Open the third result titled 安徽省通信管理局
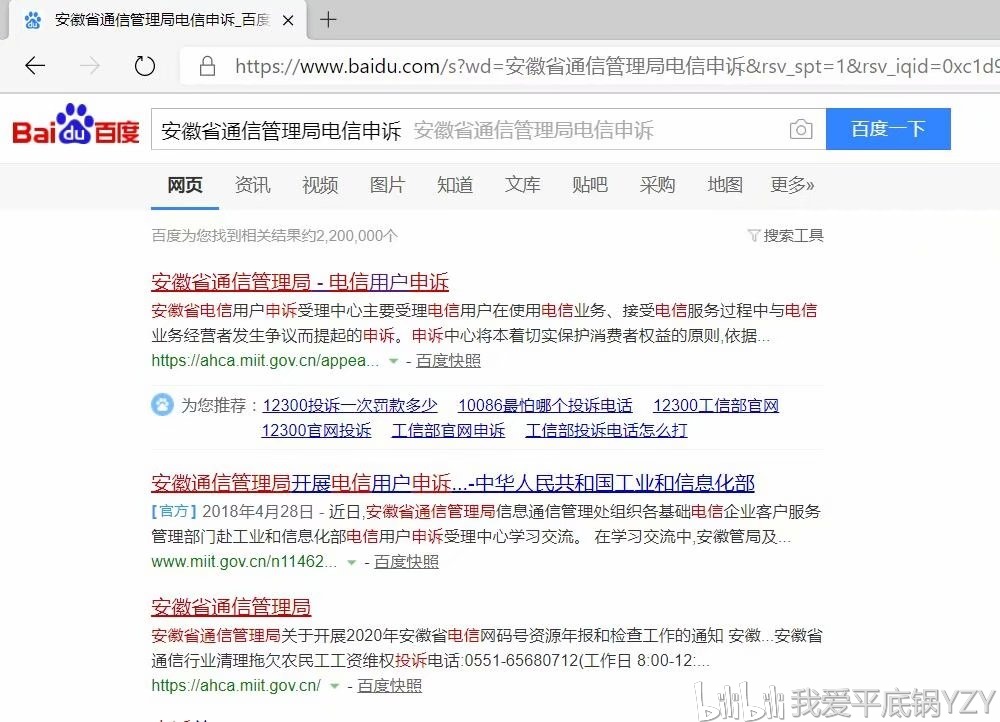This screenshot has width=1000, height=722. [x=231, y=607]
